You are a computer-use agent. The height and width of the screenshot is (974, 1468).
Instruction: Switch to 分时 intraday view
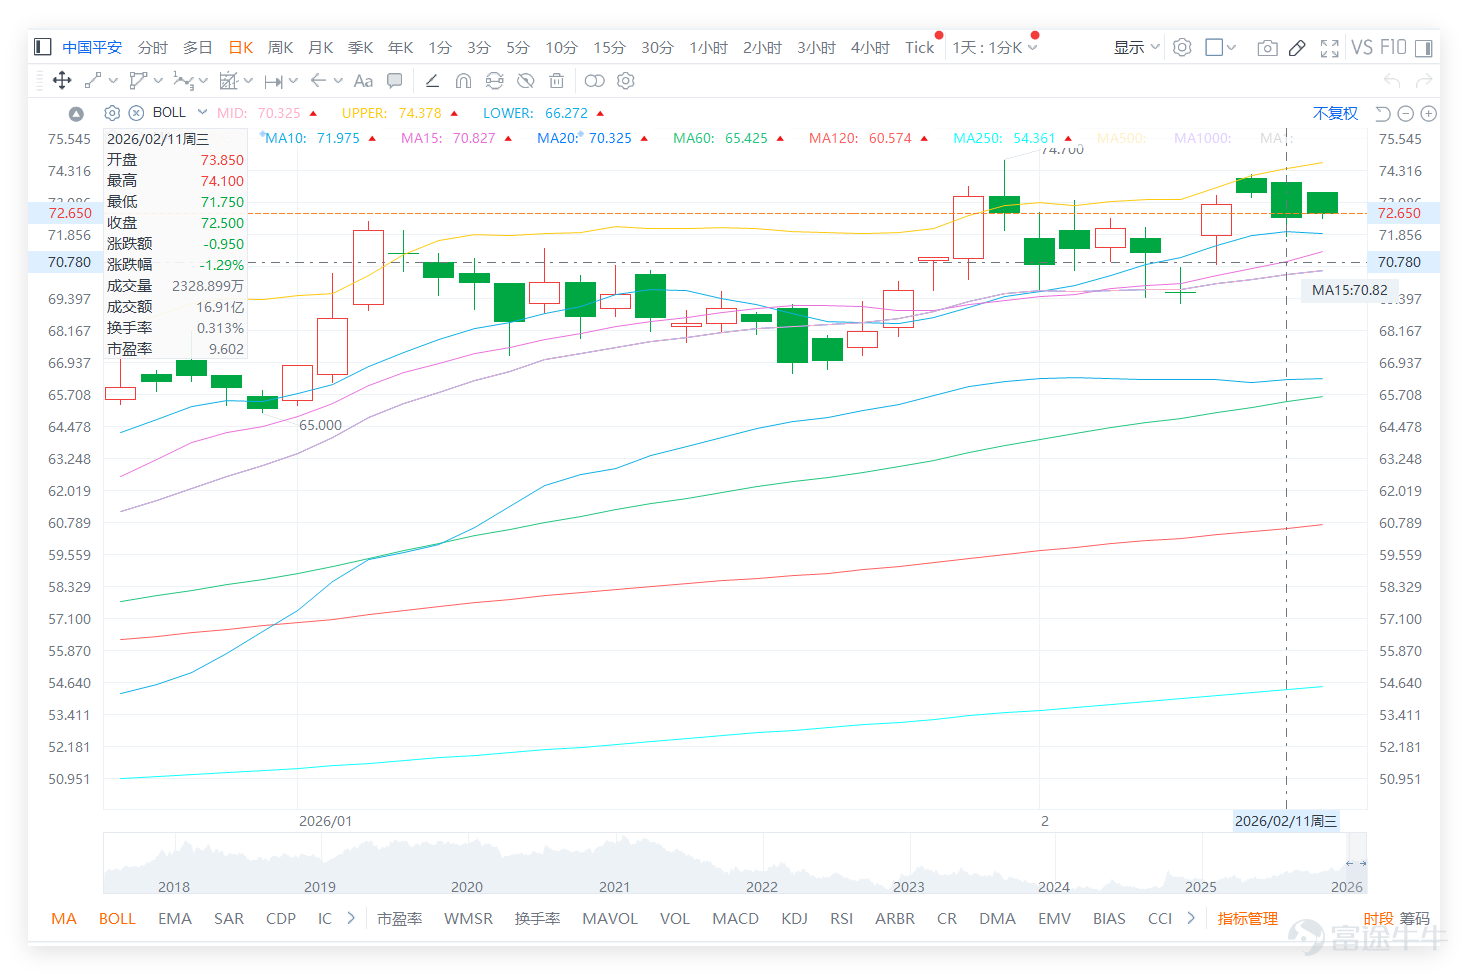[153, 47]
